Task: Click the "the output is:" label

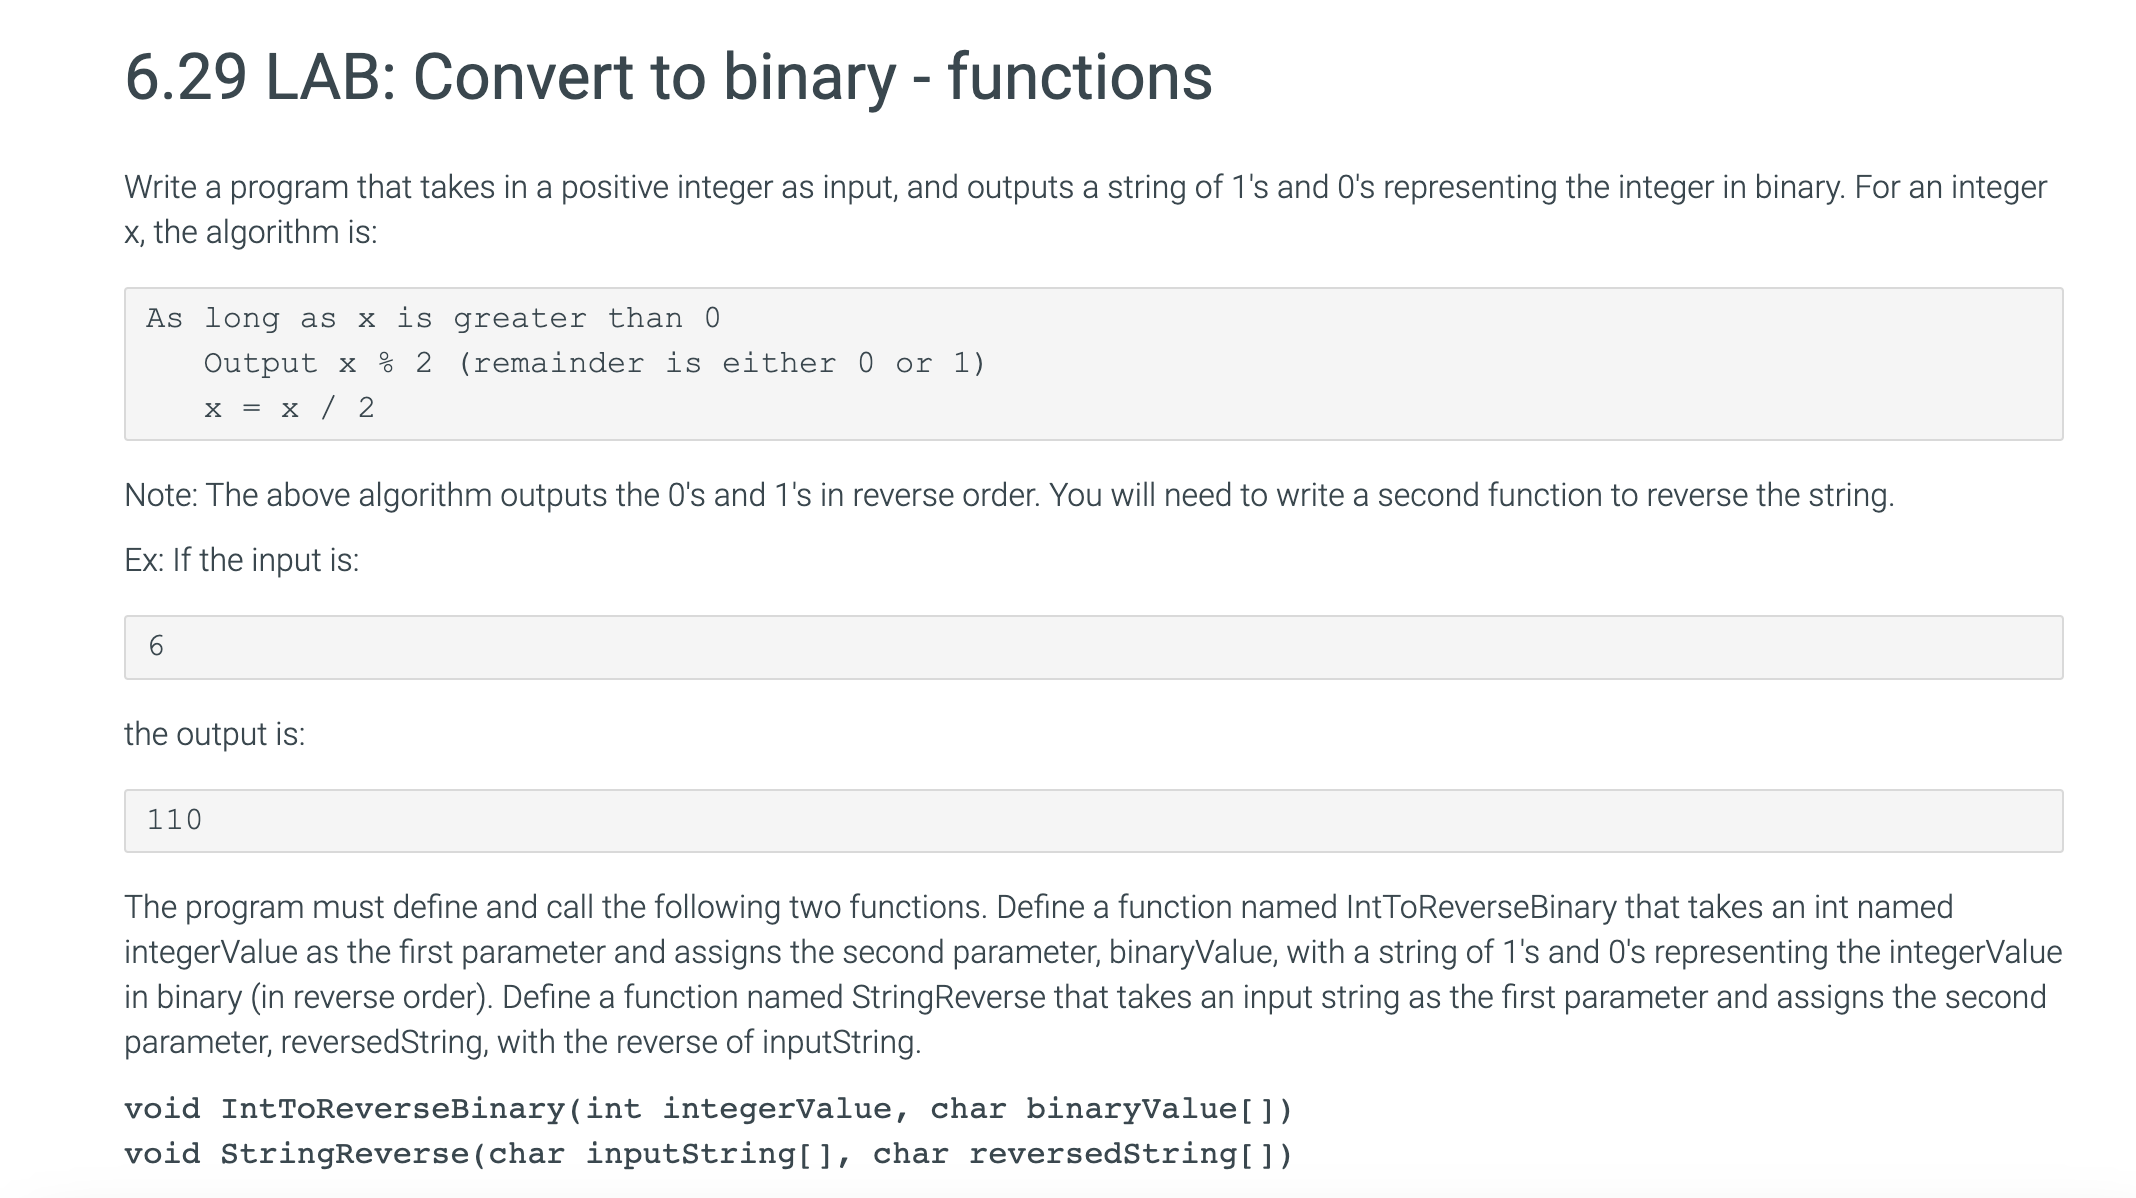Action: [214, 734]
